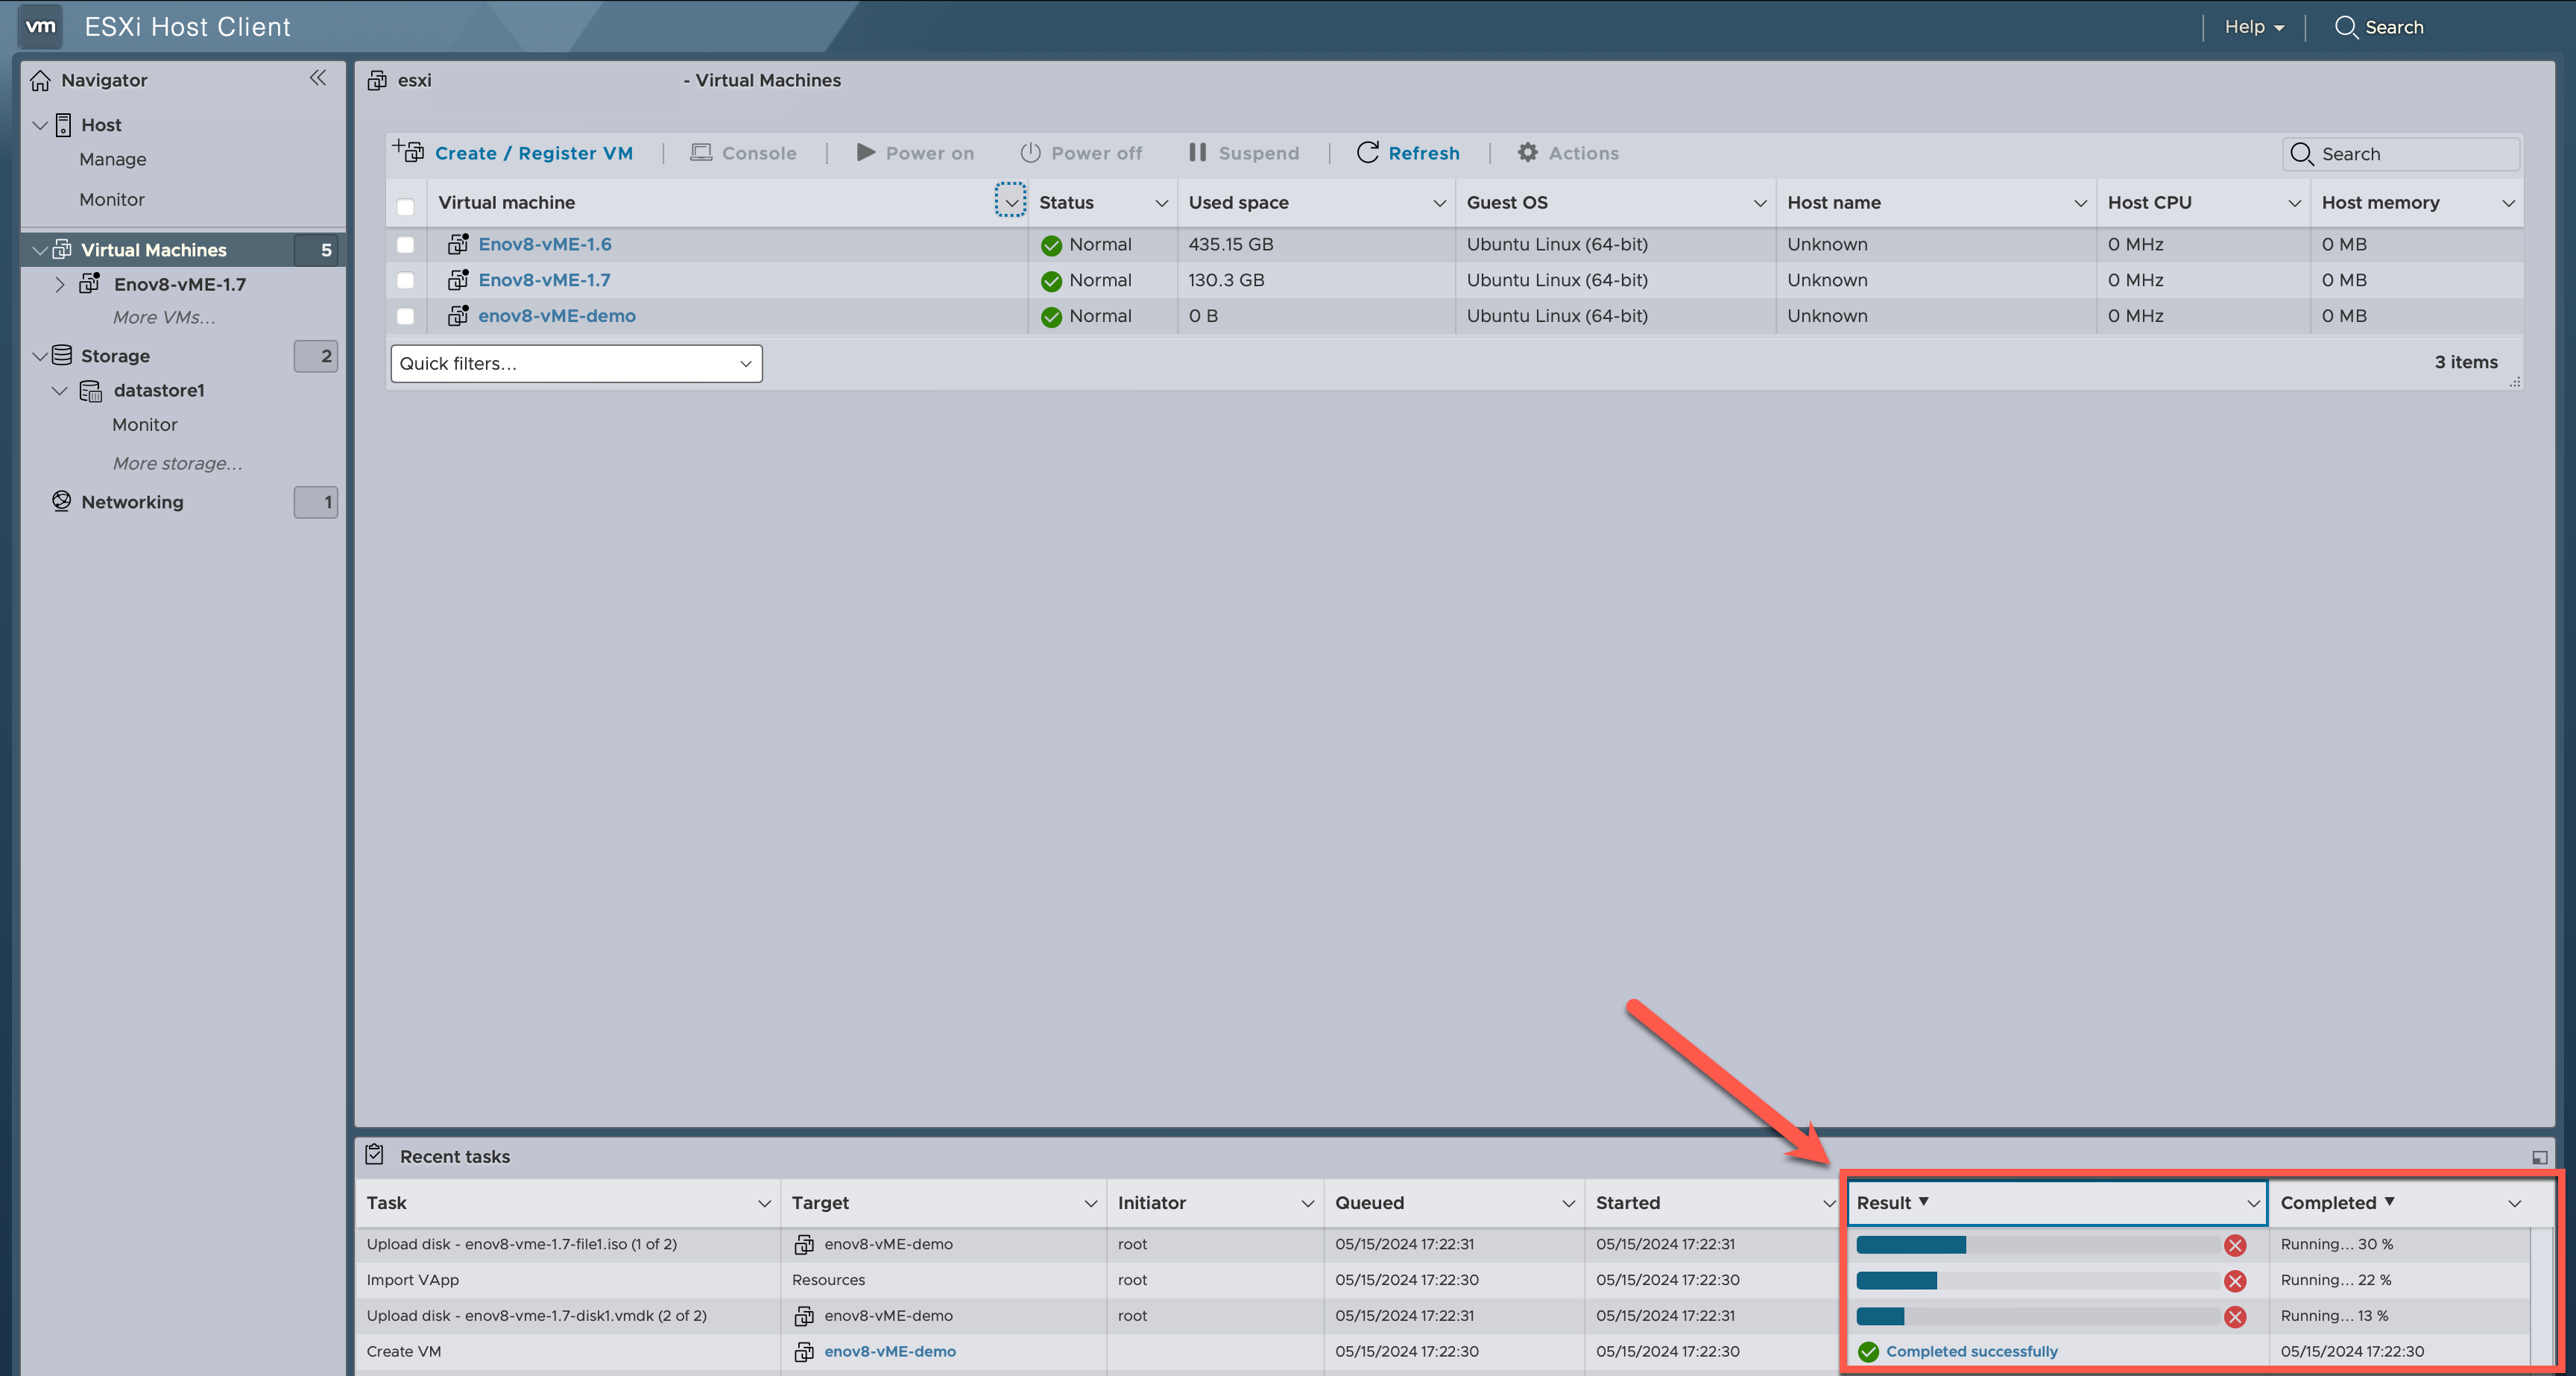Screen dimensions: 2576x1376
Task: Click the Virtual Machines count badge 5
Action: (316, 250)
